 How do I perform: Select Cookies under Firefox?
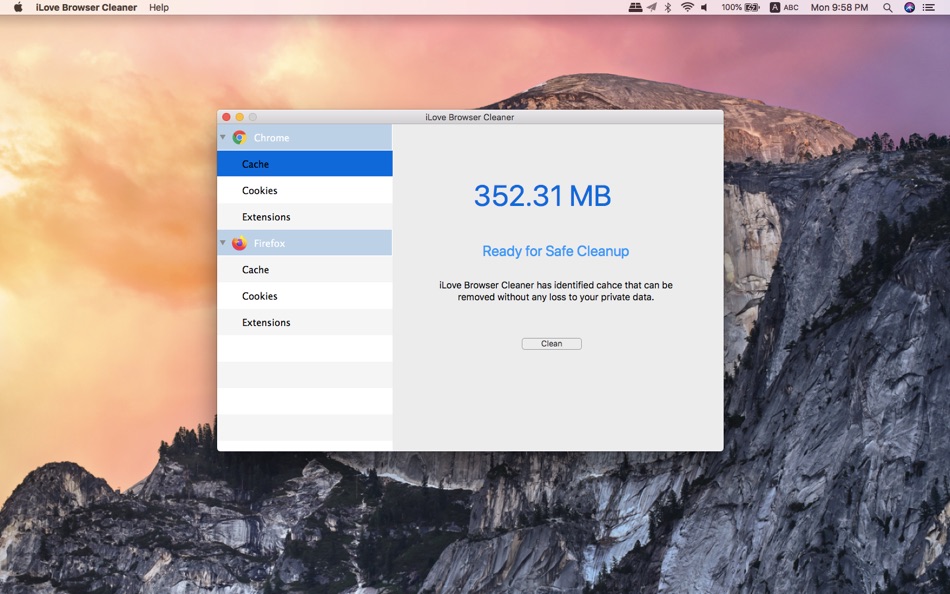tap(305, 296)
